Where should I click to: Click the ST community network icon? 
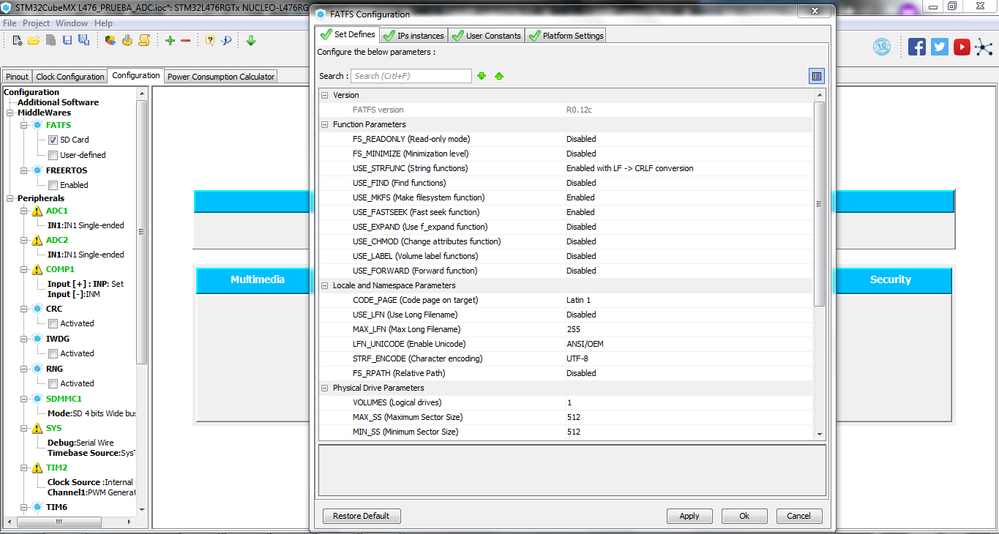(984, 47)
